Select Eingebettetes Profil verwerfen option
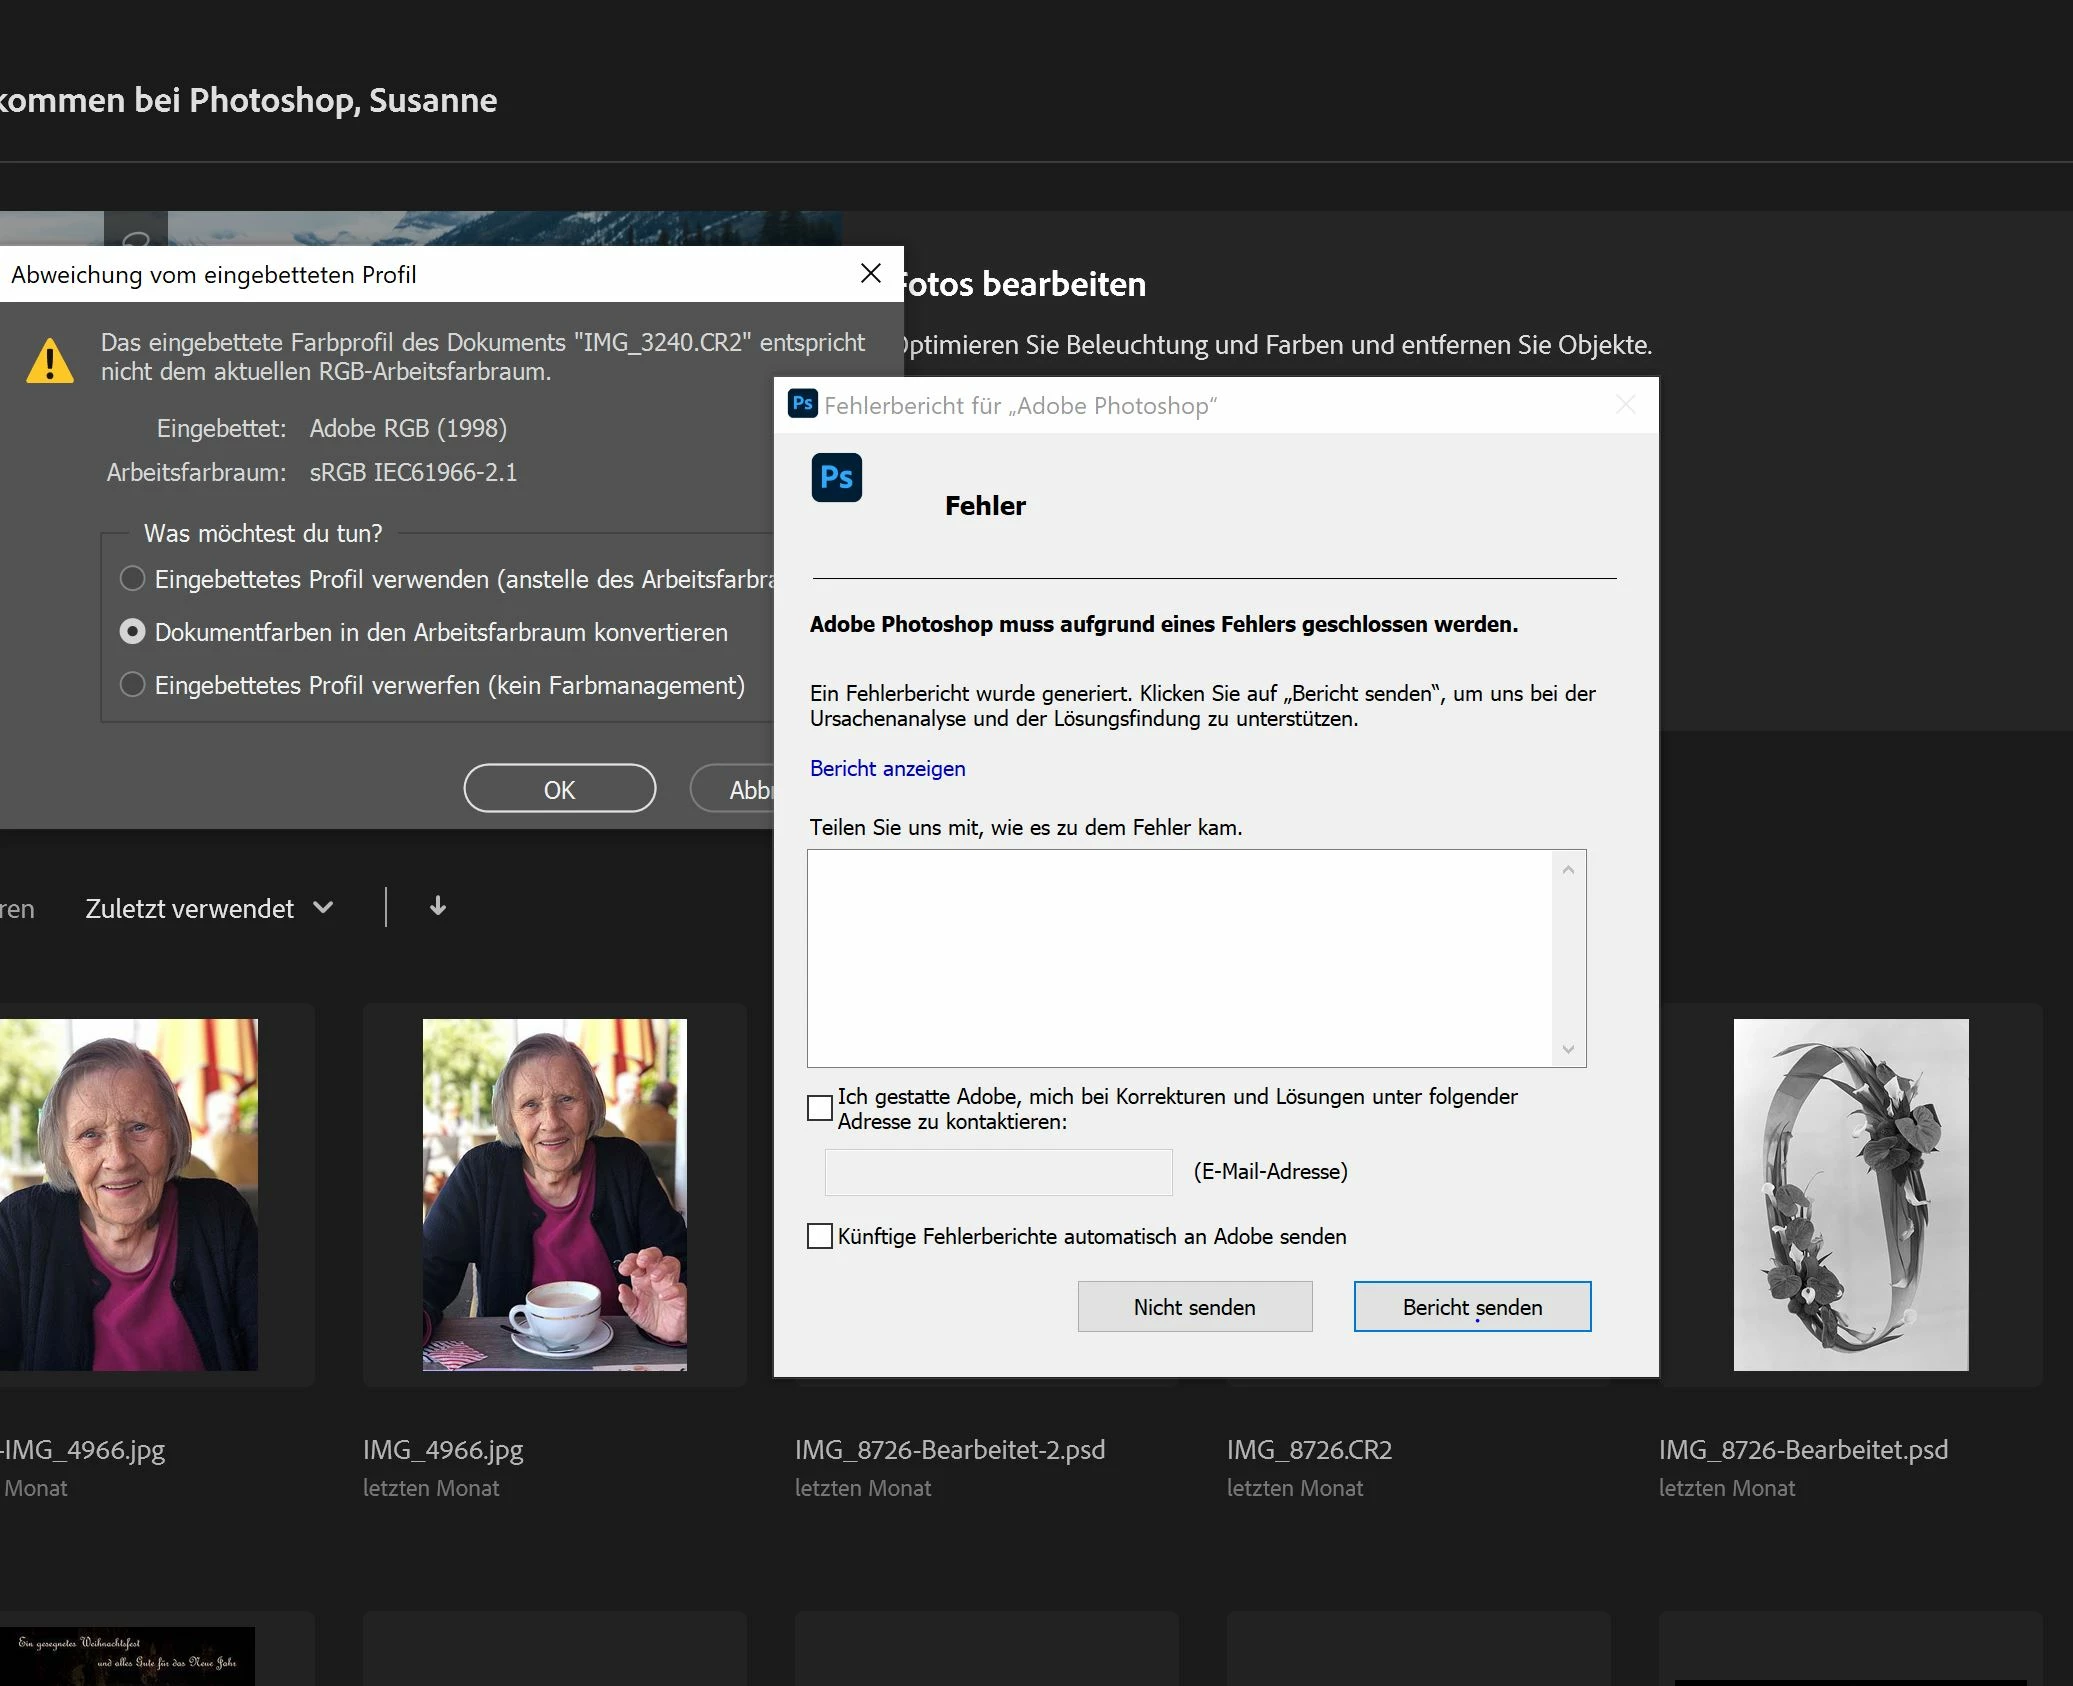Image resolution: width=2073 pixels, height=1686 pixels. 132,685
